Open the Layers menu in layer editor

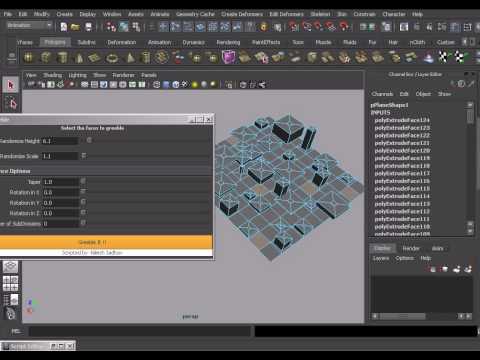[381, 258]
